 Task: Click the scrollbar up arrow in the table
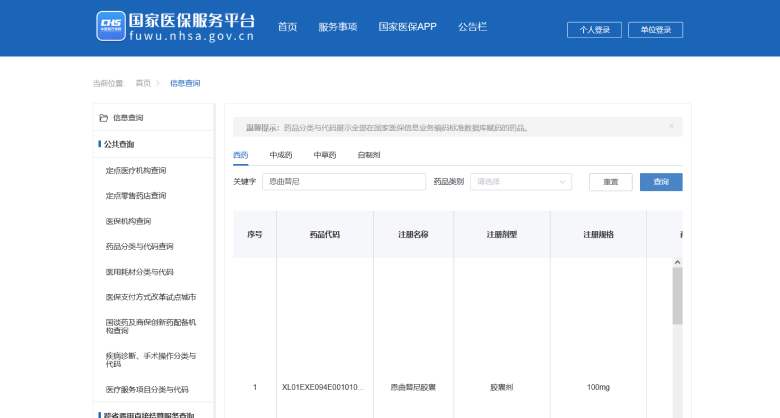[677, 262]
